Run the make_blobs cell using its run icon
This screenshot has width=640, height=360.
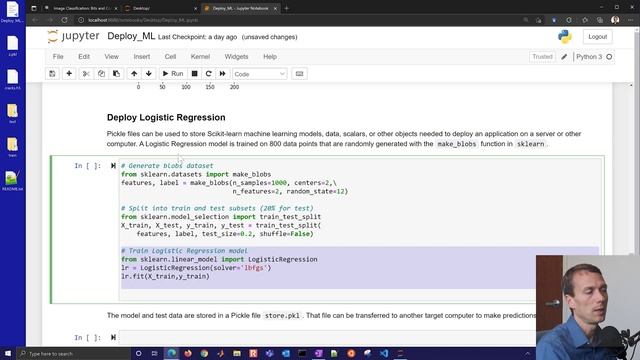(x=113, y=166)
